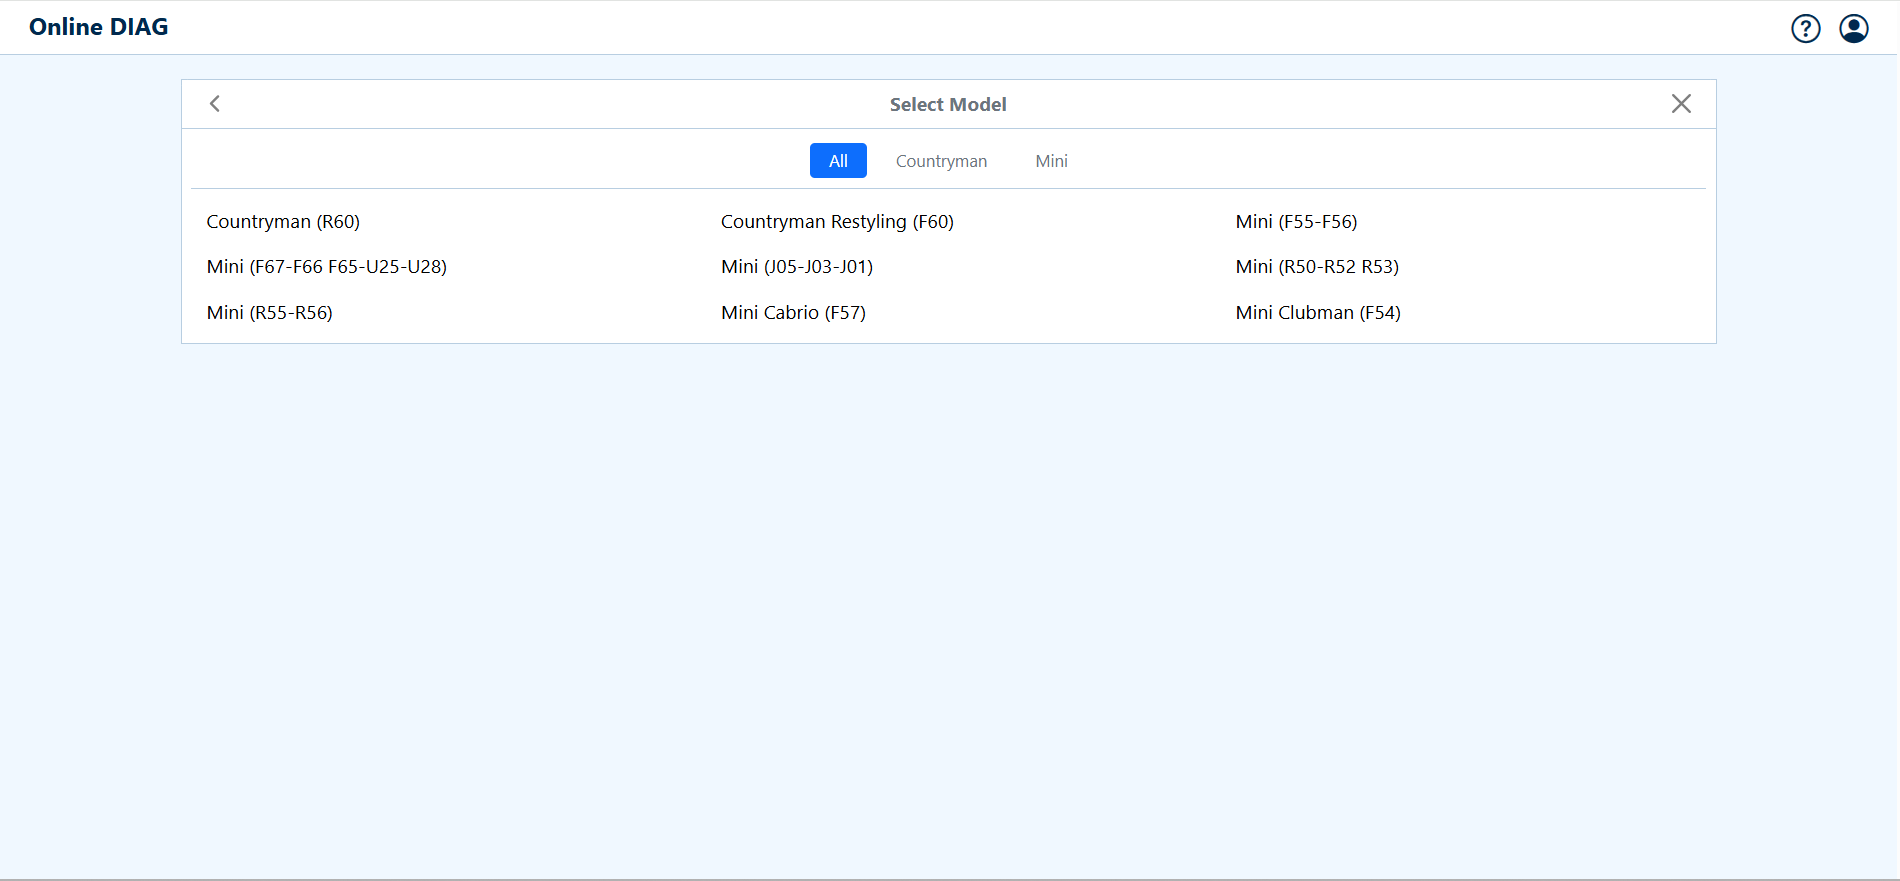Switch to the Countryman filter tab
1900x881 pixels.
pos(941,161)
